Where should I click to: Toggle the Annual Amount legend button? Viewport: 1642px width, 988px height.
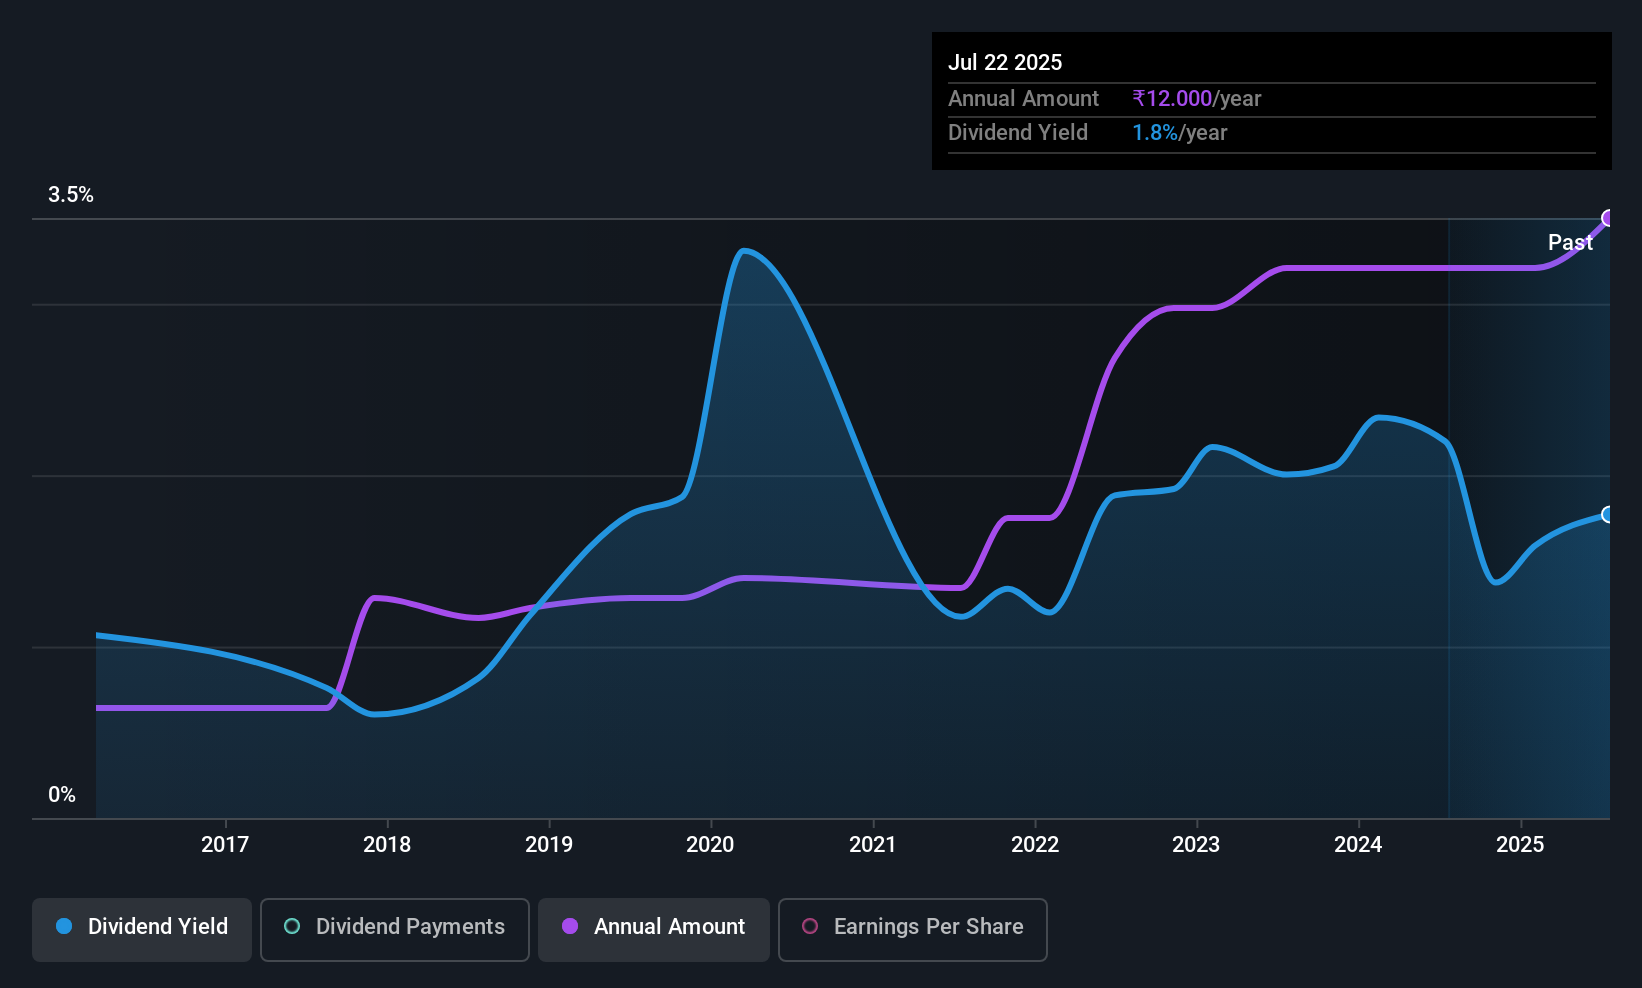654,929
